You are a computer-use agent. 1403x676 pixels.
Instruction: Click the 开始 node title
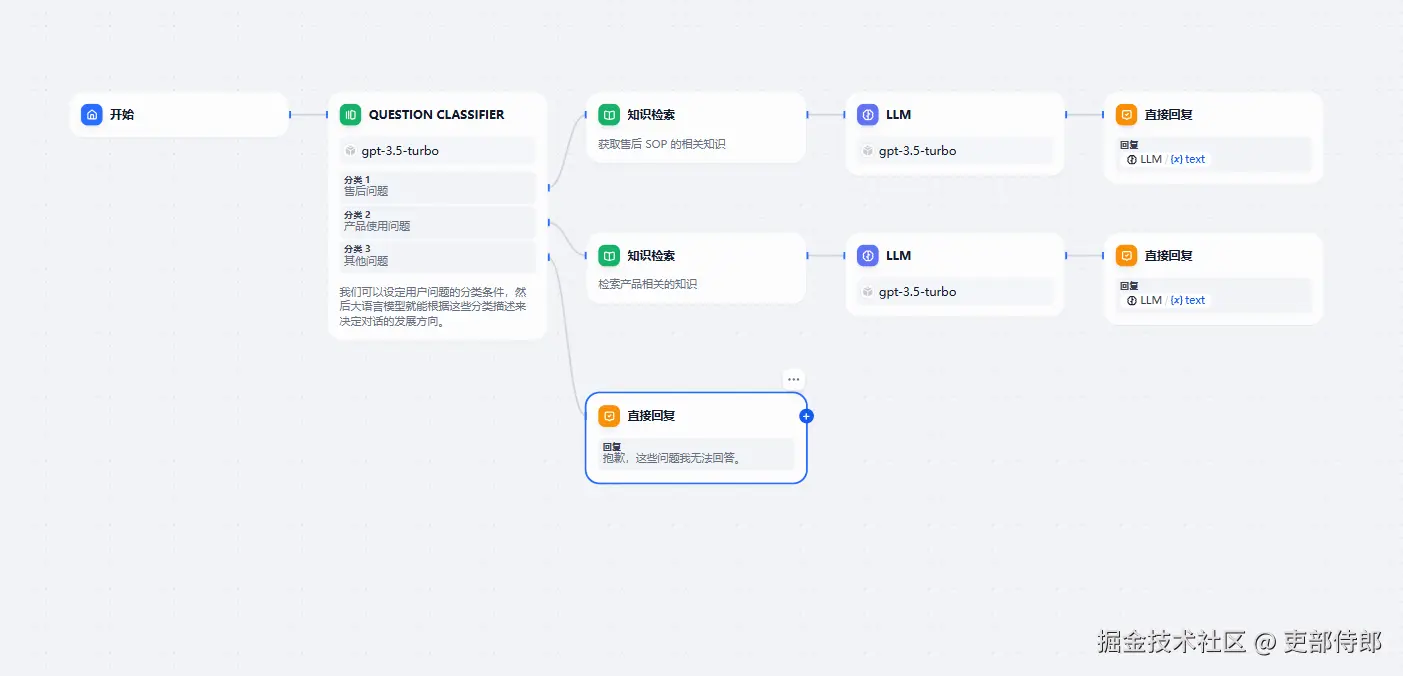(x=122, y=115)
